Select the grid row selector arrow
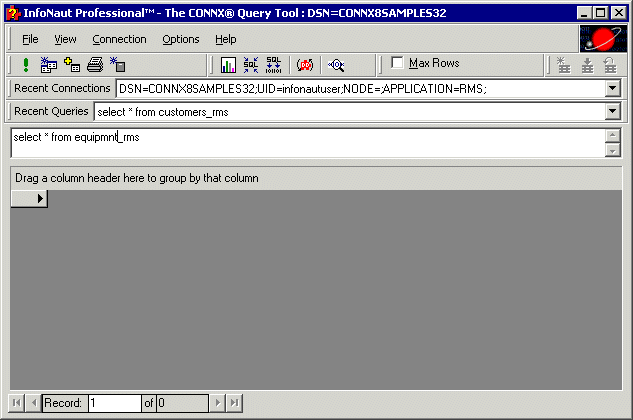633x420 pixels. point(29,199)
